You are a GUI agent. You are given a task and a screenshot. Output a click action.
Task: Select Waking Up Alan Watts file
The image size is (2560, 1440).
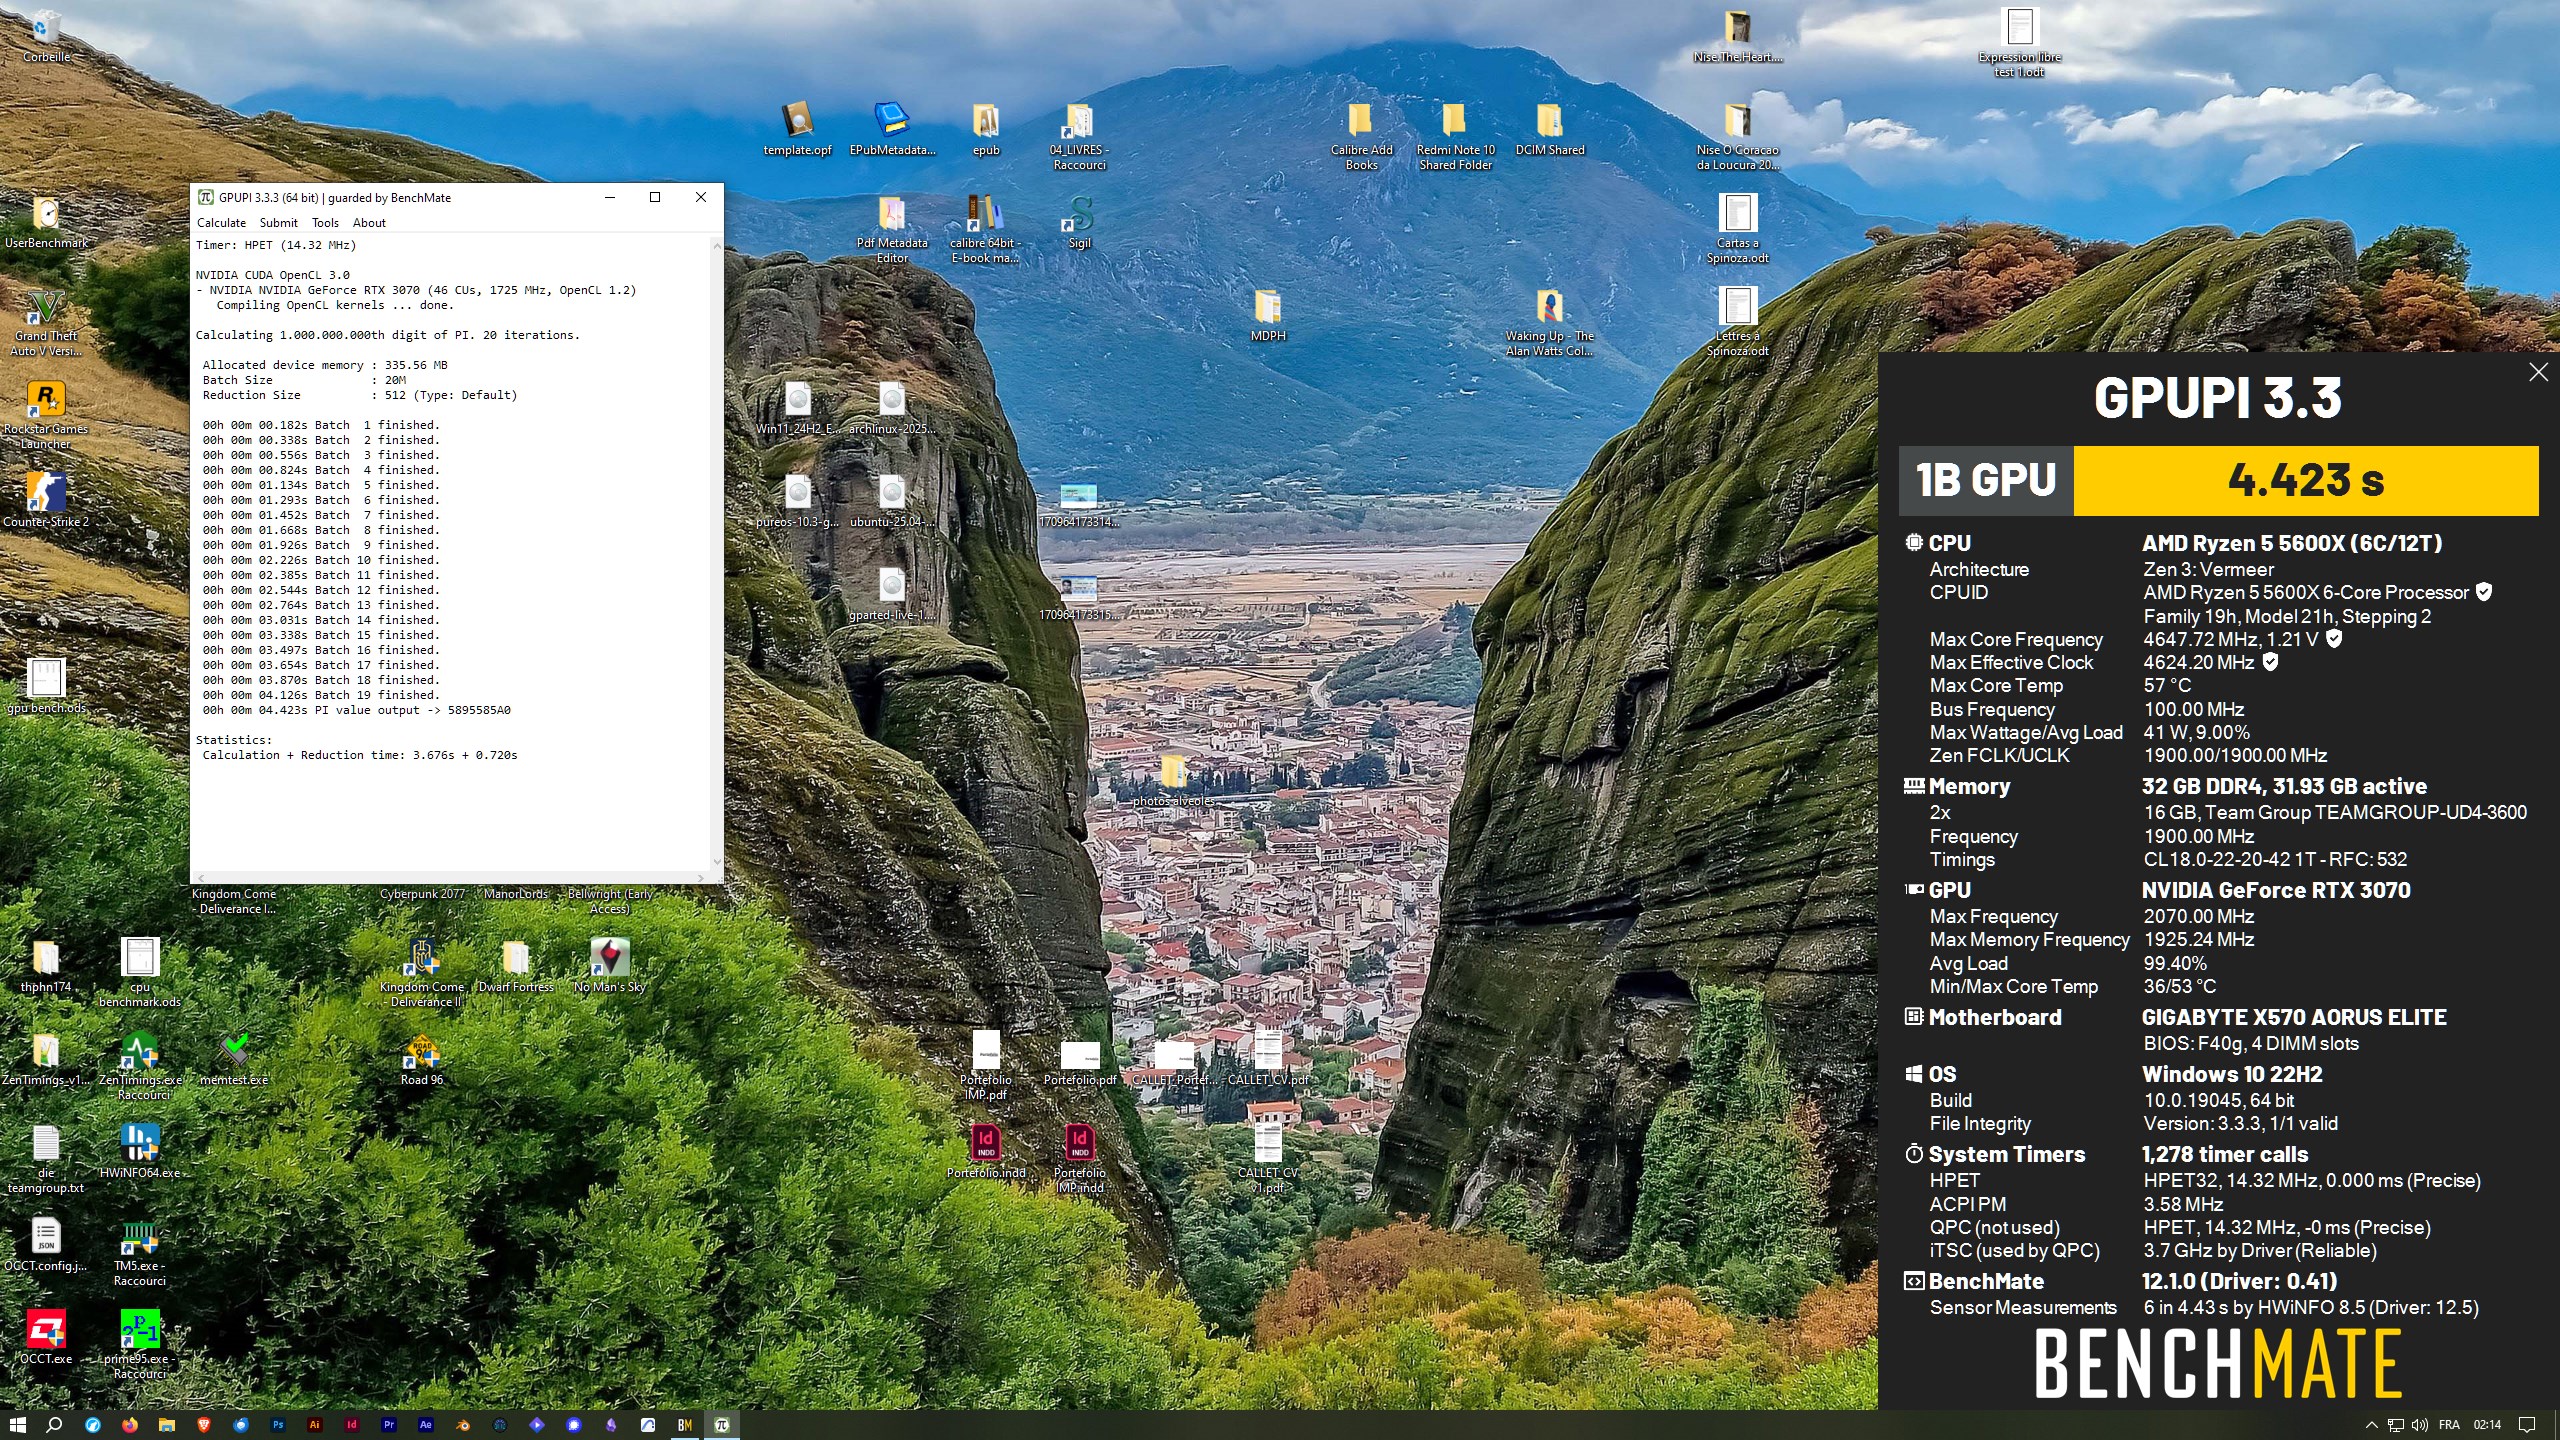pos(1550,322)
